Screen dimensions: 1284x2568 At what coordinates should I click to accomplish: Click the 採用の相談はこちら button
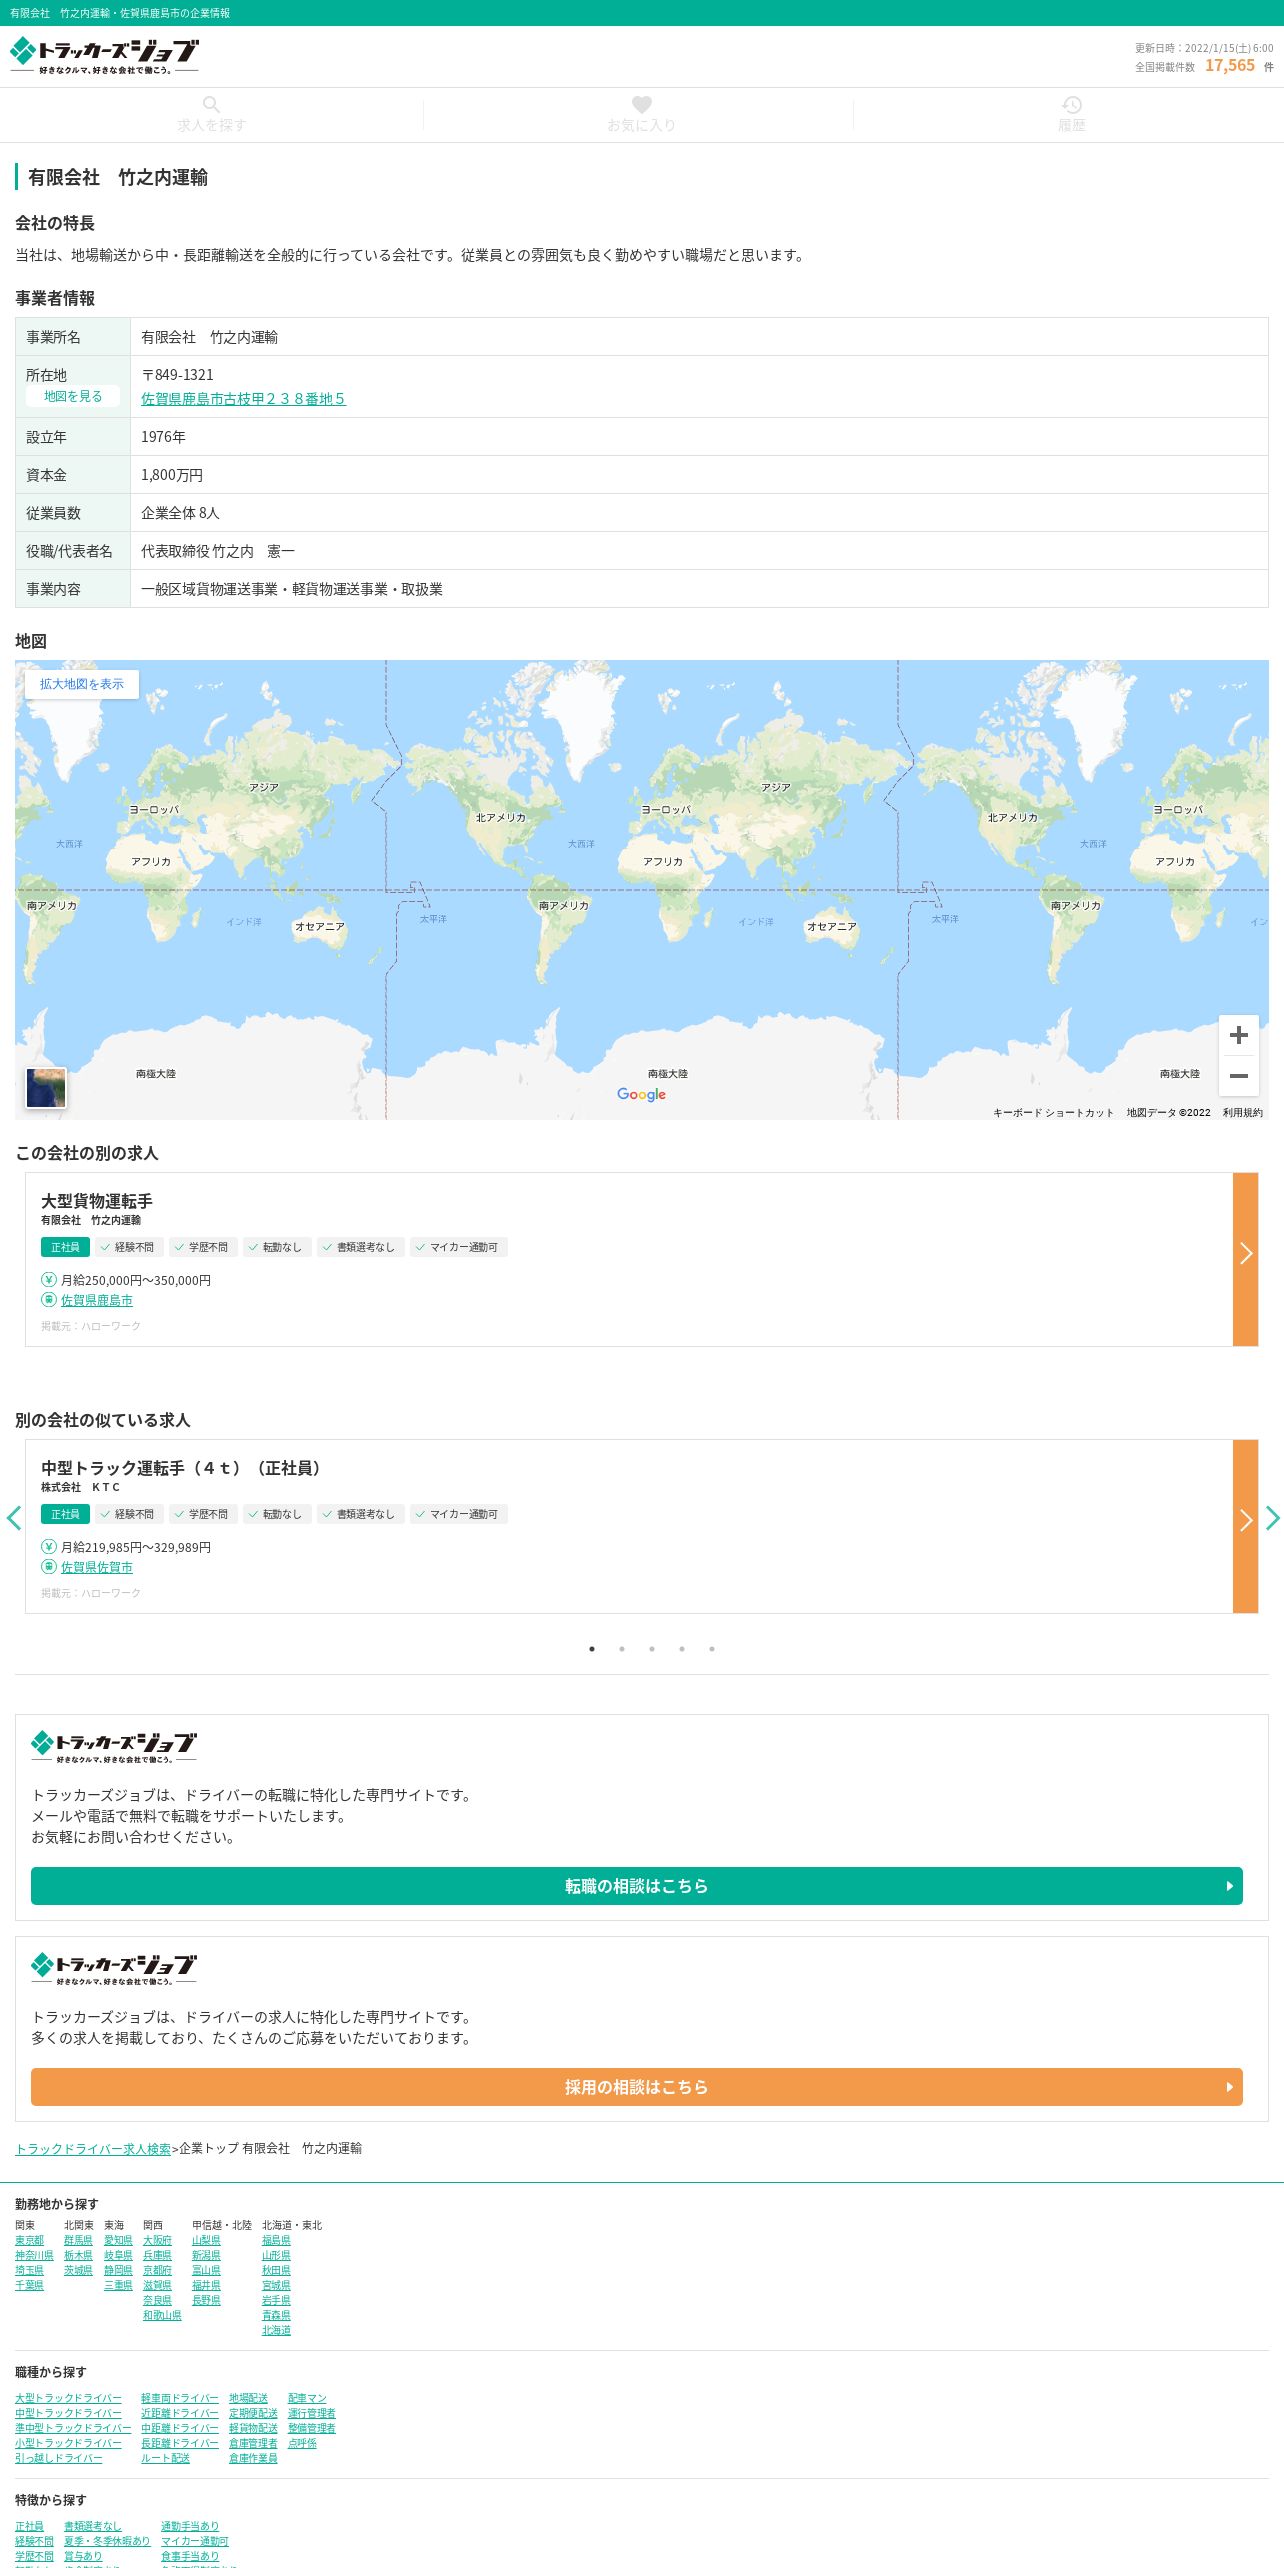(636, 2087)
